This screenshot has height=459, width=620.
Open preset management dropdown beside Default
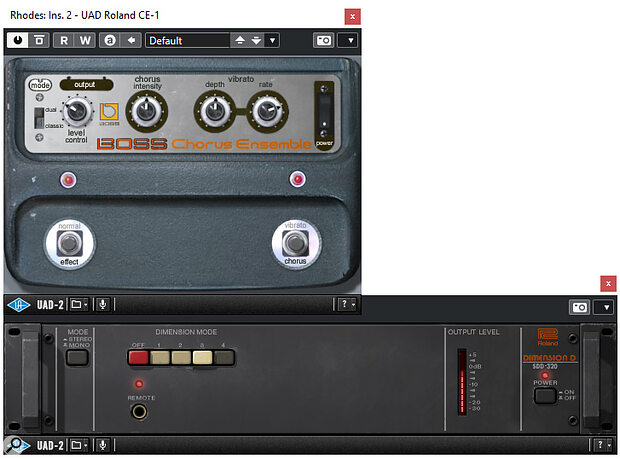[272, 40]
